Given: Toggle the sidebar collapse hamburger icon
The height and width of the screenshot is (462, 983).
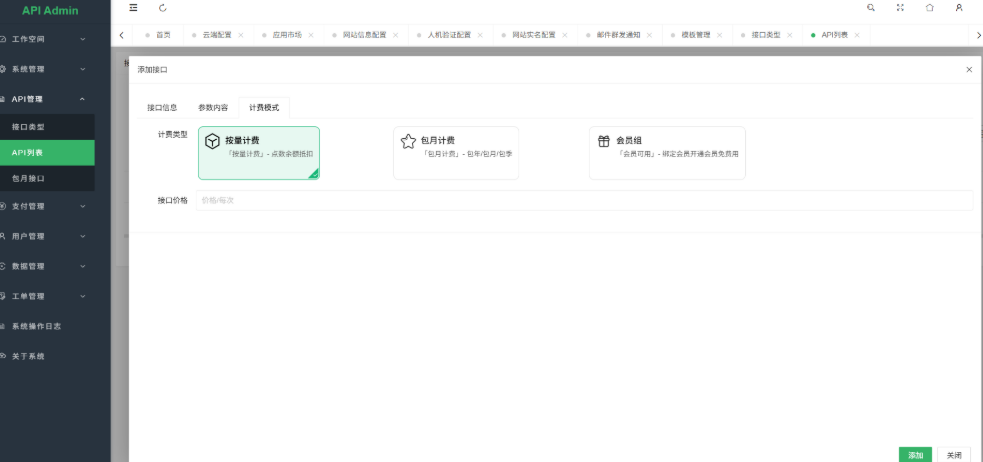Looking at the screenshot, I should (134, 8).
